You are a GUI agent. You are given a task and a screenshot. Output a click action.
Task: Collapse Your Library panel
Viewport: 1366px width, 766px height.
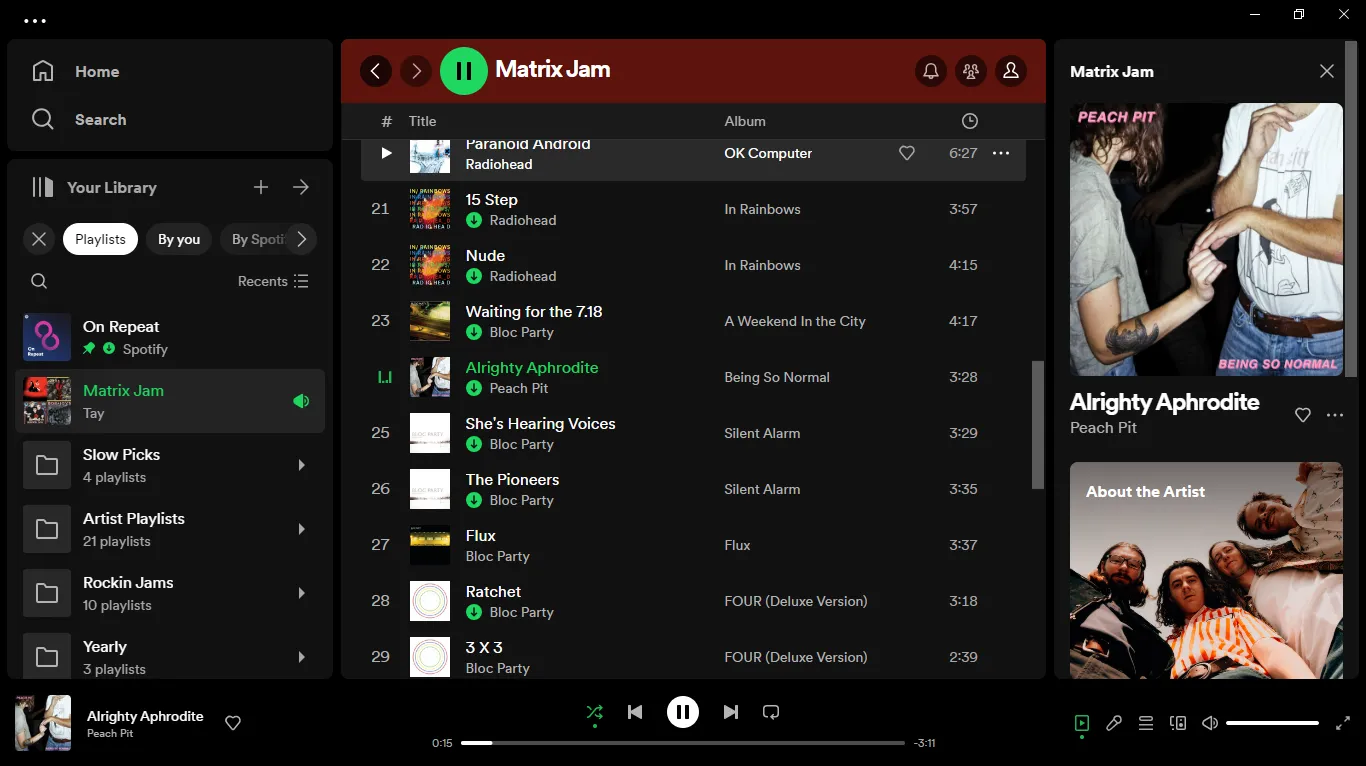pyautogui.click(x=95, y=187)
